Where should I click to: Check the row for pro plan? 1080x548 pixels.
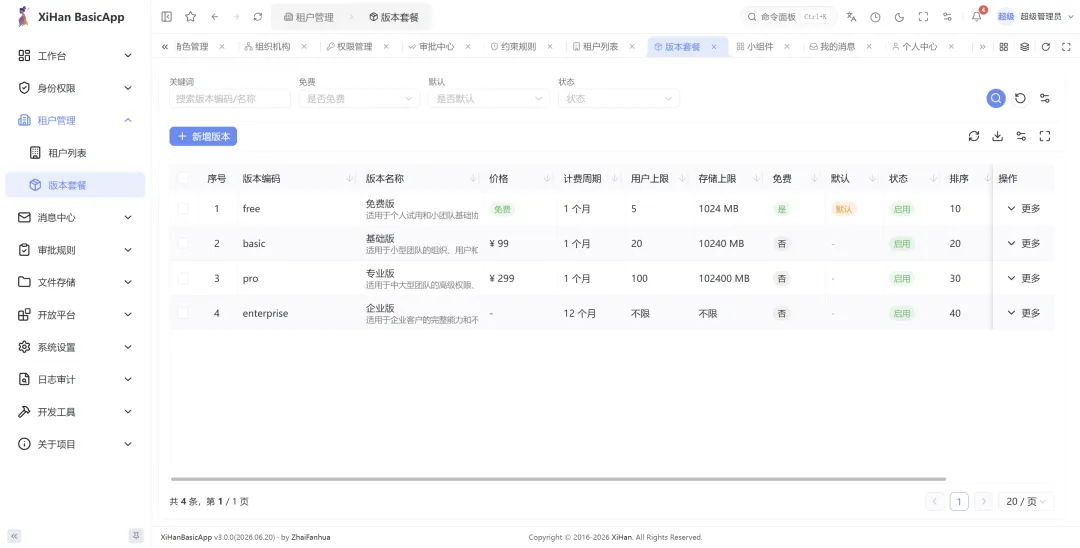(x=183, y=278)
